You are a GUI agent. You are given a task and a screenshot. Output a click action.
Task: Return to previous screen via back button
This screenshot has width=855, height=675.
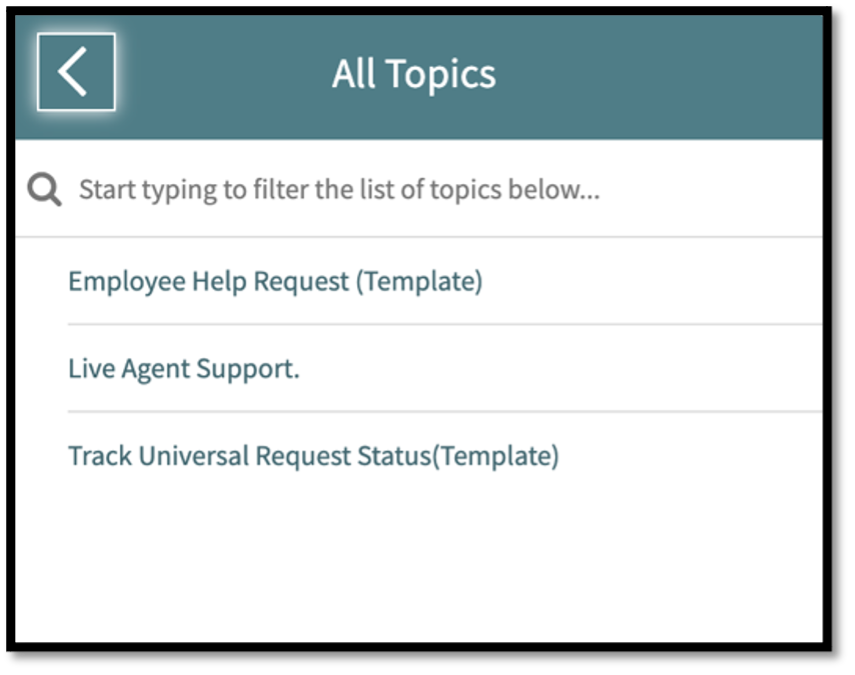[x=74, y=71]
